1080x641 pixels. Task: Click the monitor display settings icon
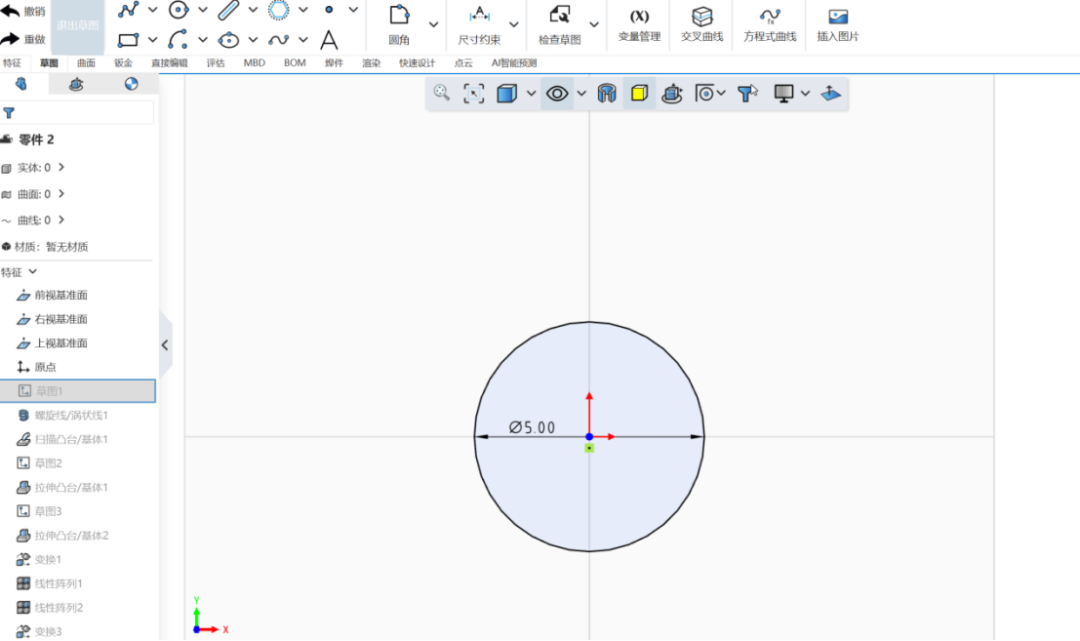(784, 93)
